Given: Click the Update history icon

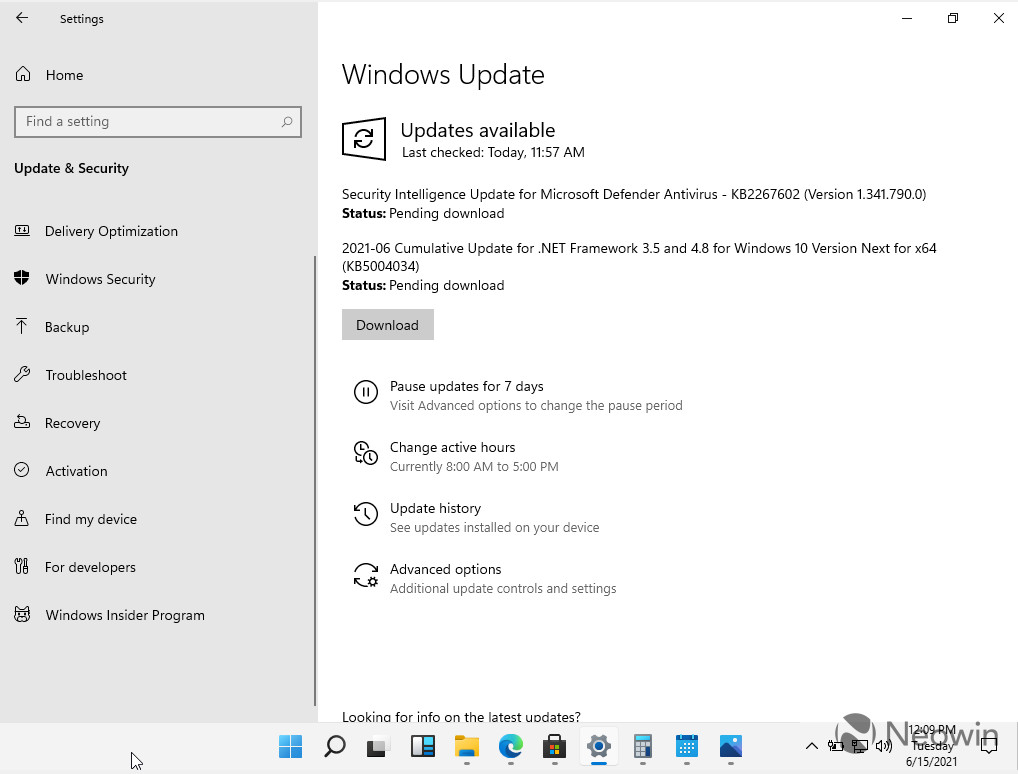Looking at the screenshot, I should point(366,516).
